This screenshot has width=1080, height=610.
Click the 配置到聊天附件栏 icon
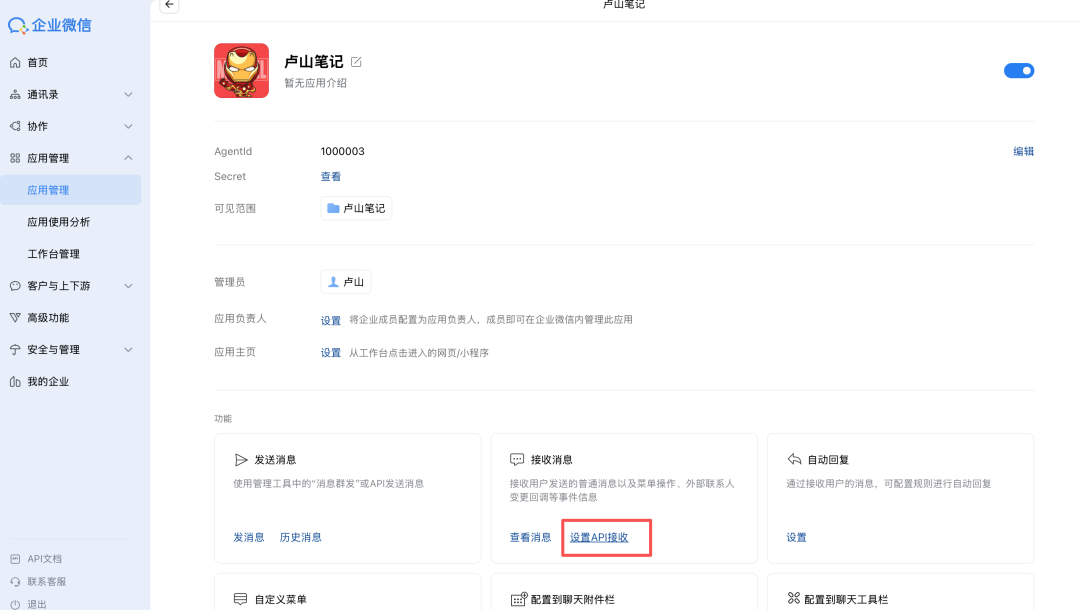coord(519,599)
